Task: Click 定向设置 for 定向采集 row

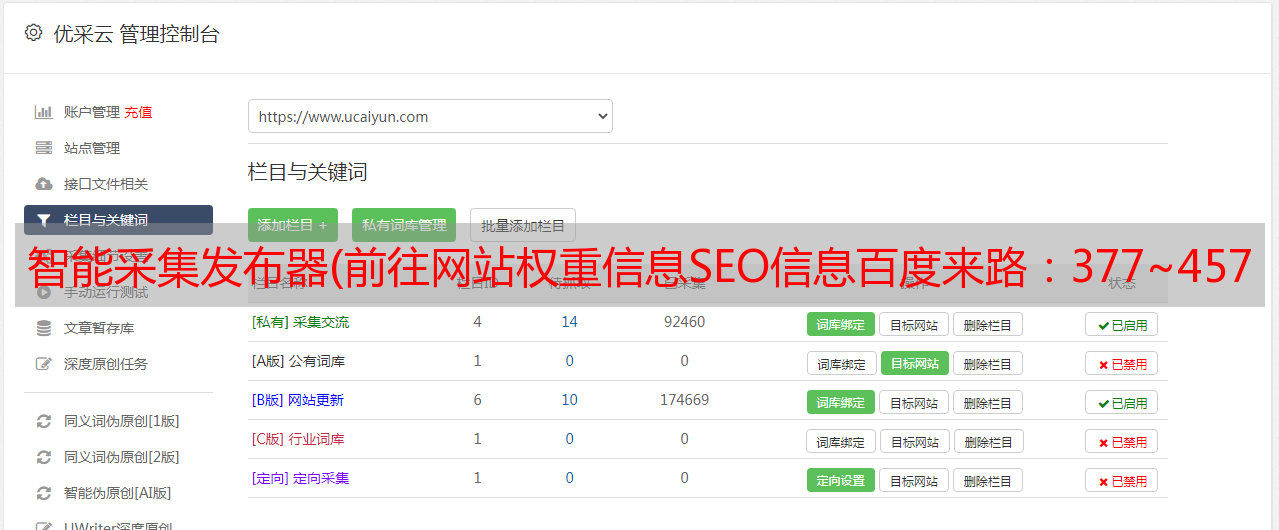Action: 841,480
